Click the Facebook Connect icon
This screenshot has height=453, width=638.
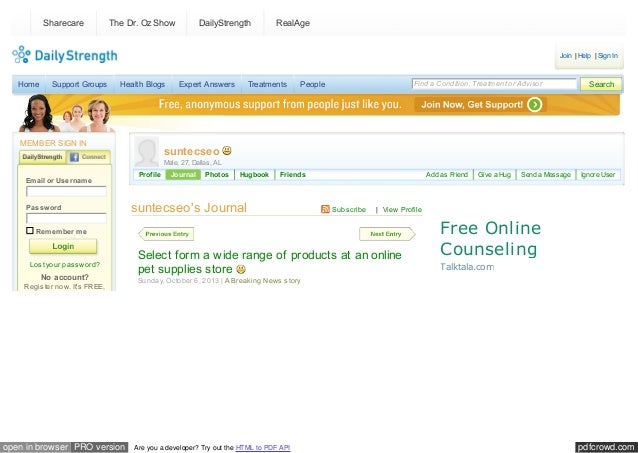click(74, 157)
